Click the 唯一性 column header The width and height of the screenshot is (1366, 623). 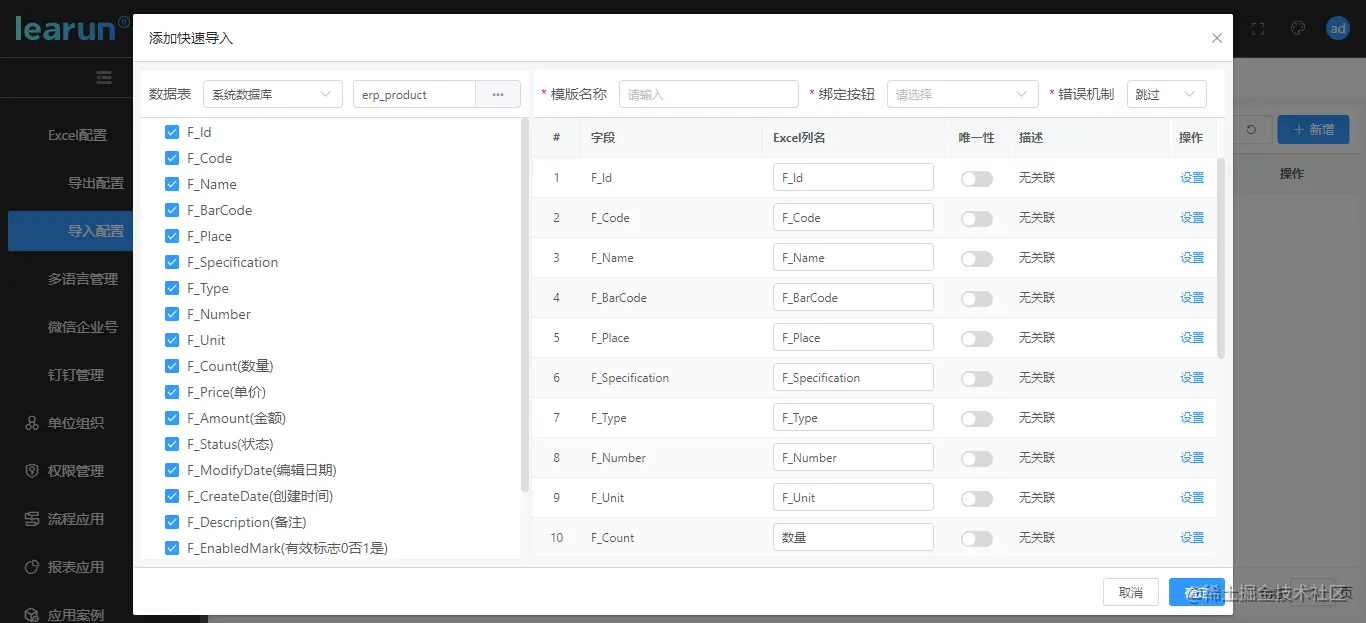coord(976,138)
